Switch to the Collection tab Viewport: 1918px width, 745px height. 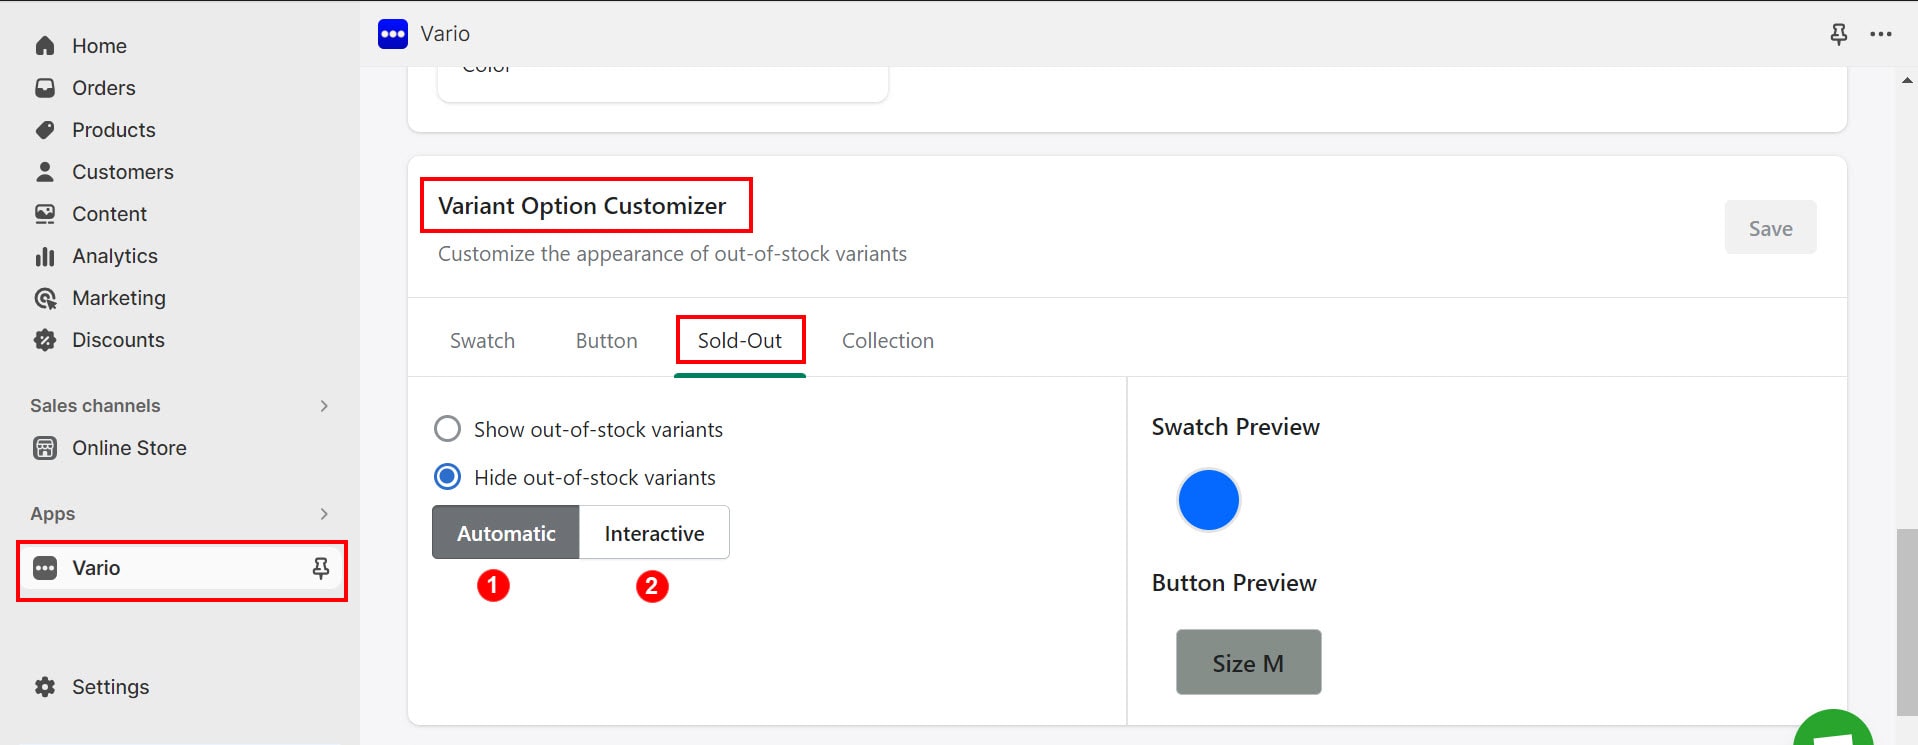(888, 341)
